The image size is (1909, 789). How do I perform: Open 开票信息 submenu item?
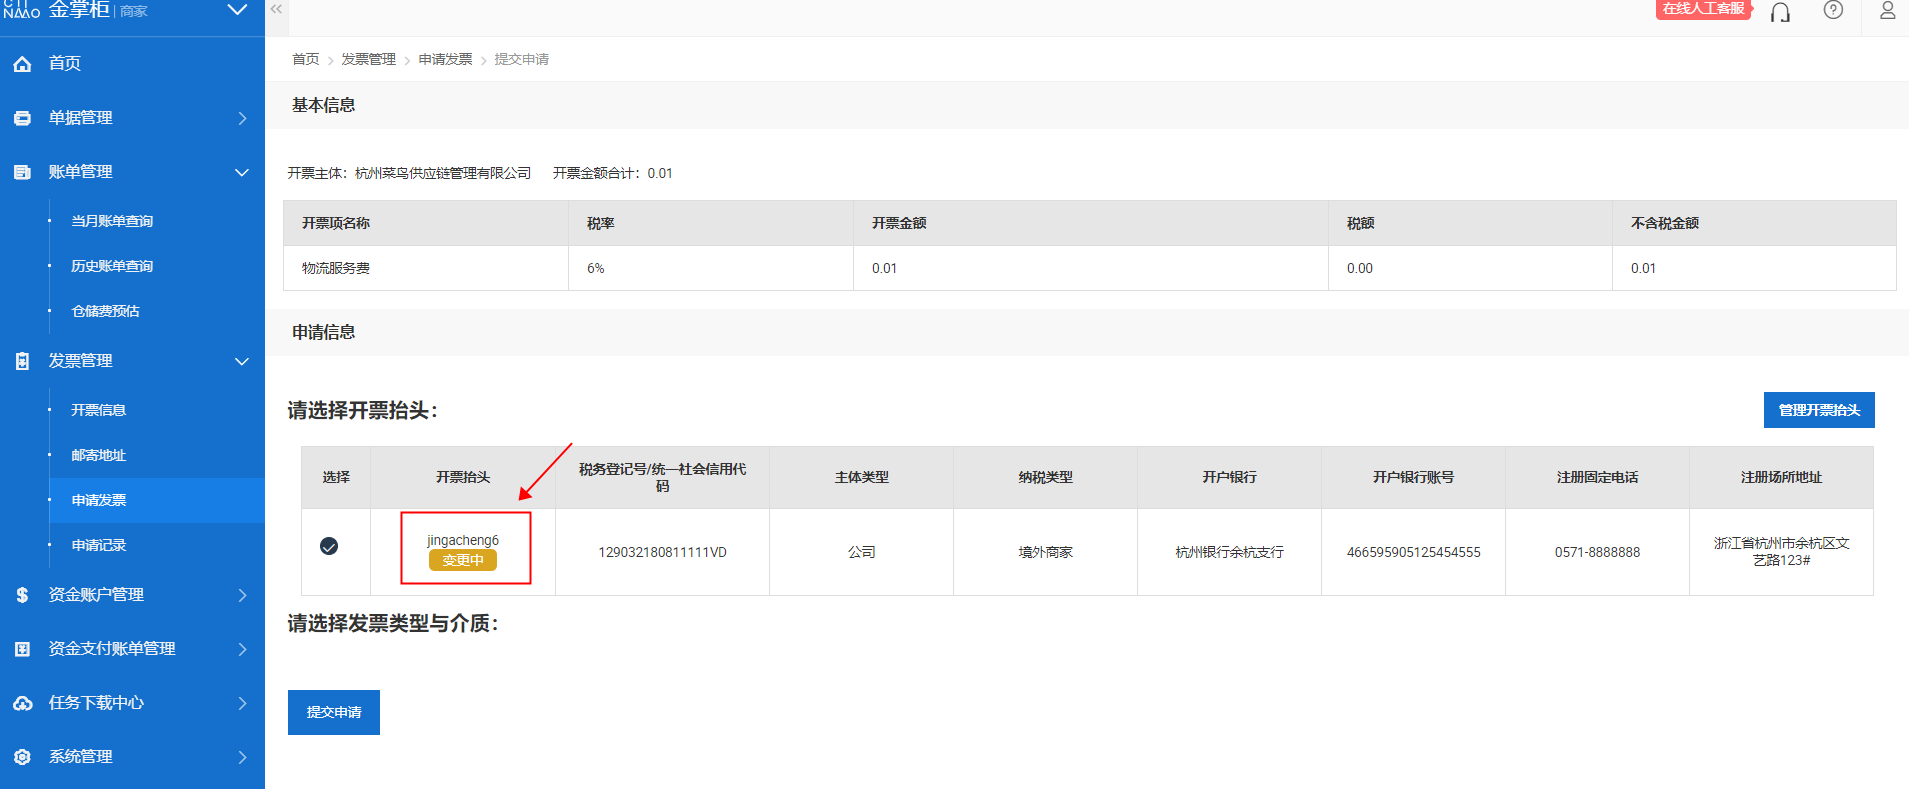coord(98,410)
